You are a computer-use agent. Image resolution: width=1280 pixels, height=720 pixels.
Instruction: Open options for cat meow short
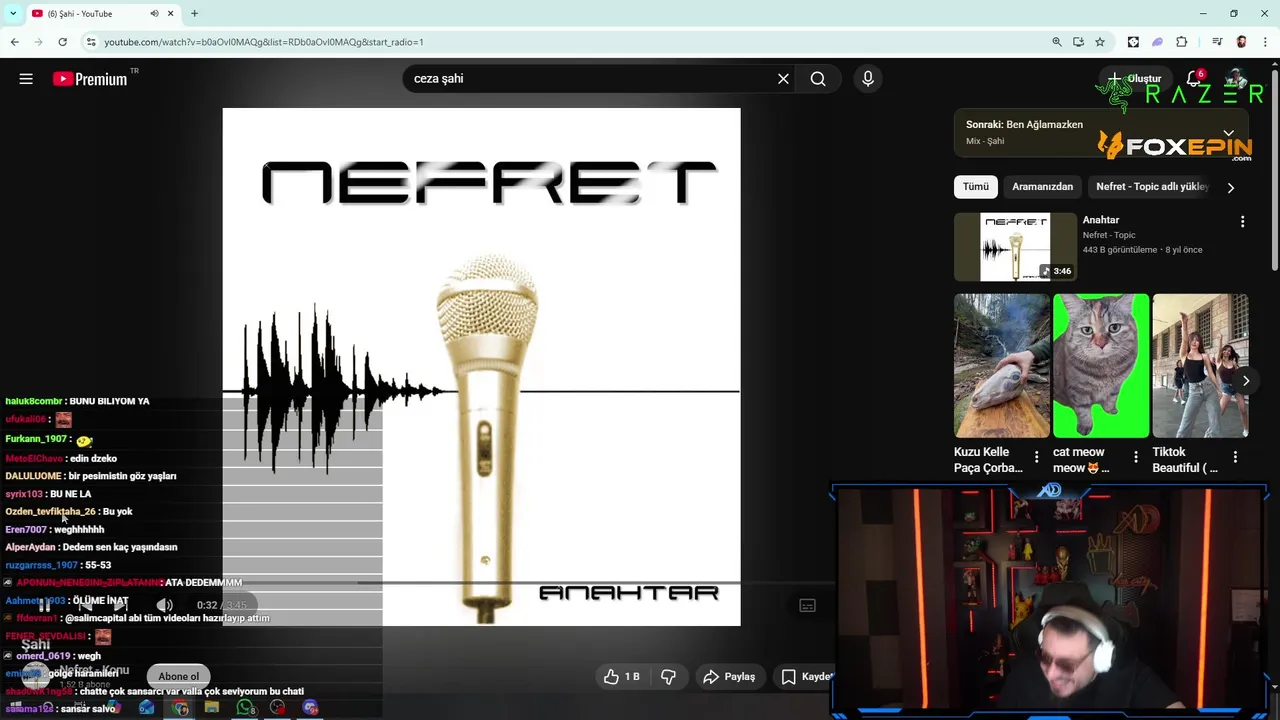[x=1135, y=457]
